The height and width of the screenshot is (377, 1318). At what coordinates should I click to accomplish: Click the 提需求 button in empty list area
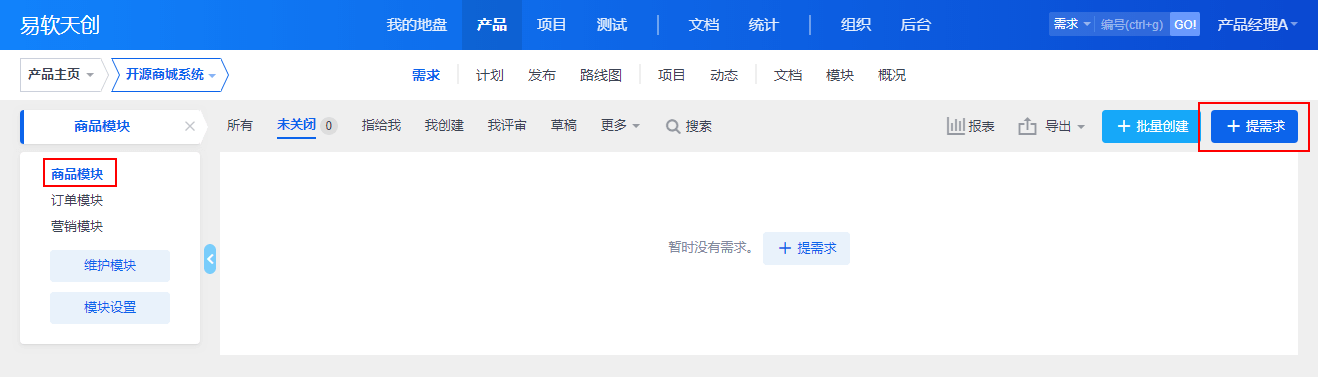pos(806,248)
